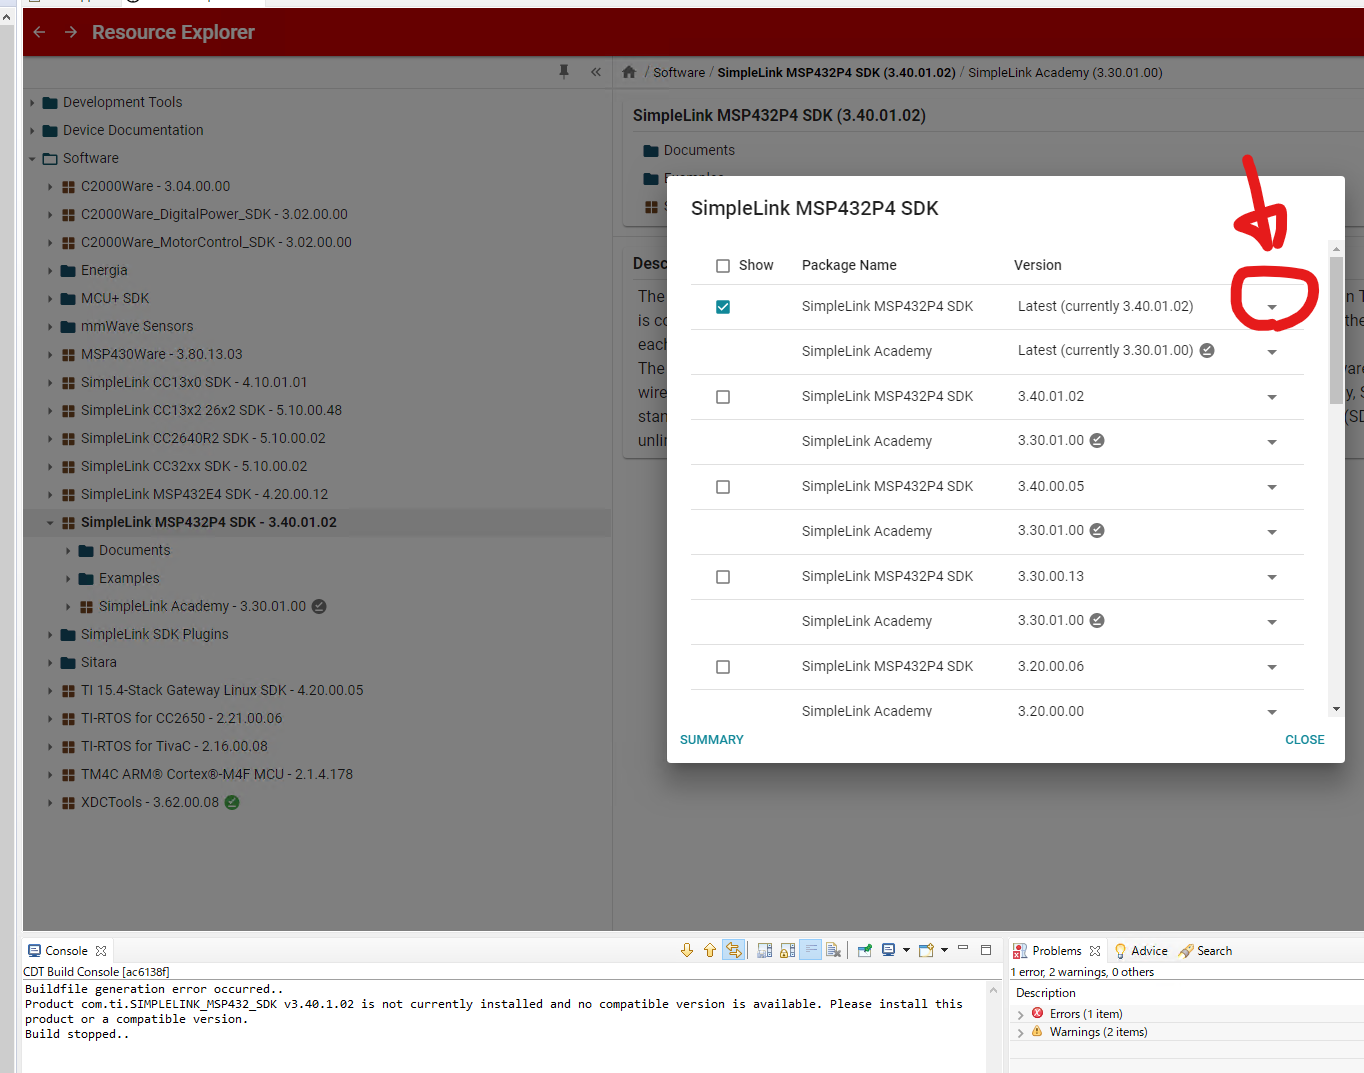Click the Description column header in Problems
The image size is (1364, 1073).
pos(1046,992)
